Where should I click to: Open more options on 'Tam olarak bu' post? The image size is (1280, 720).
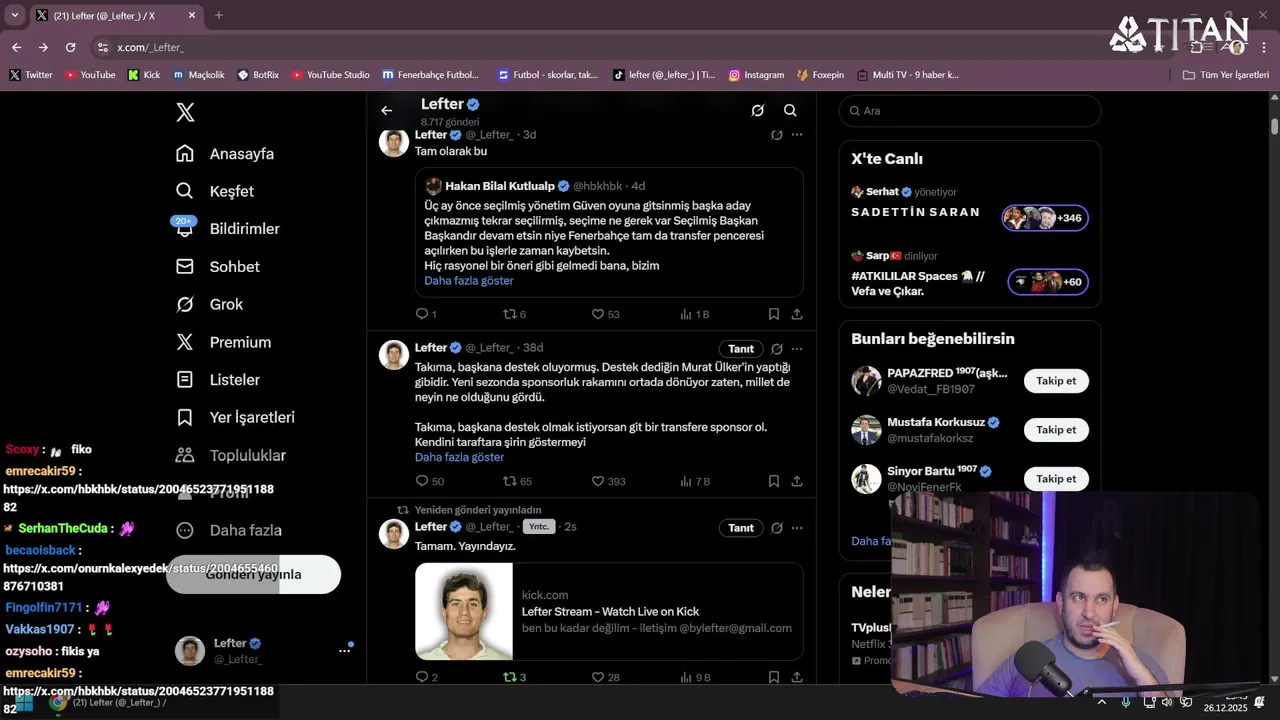(x=797, y=135)
